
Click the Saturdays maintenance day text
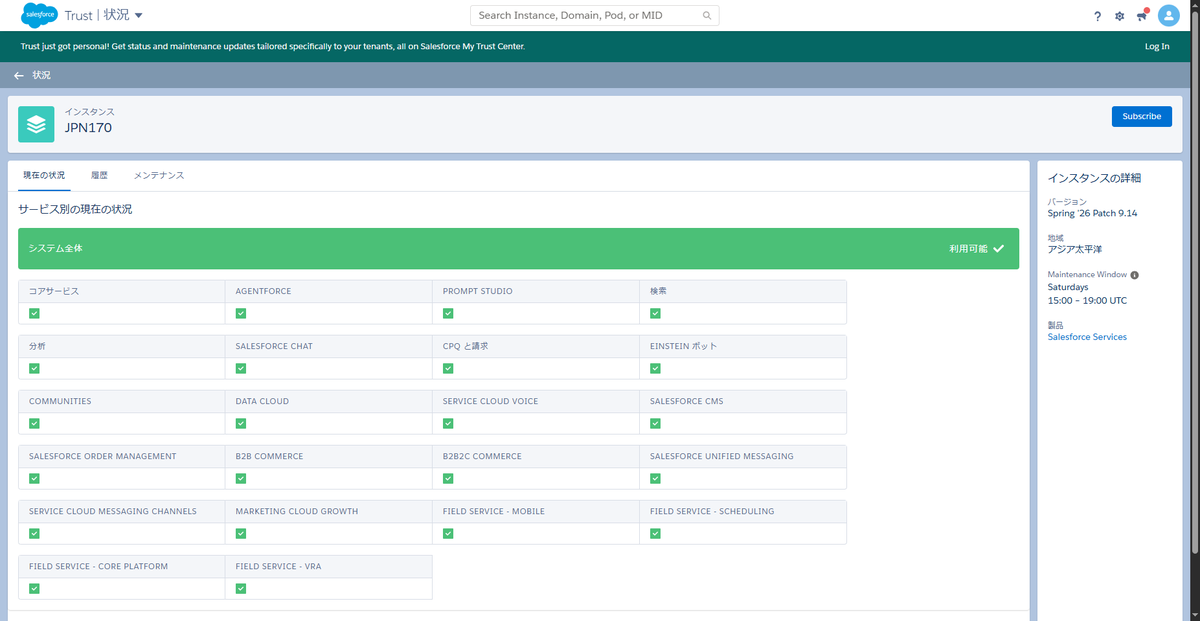1068,287
